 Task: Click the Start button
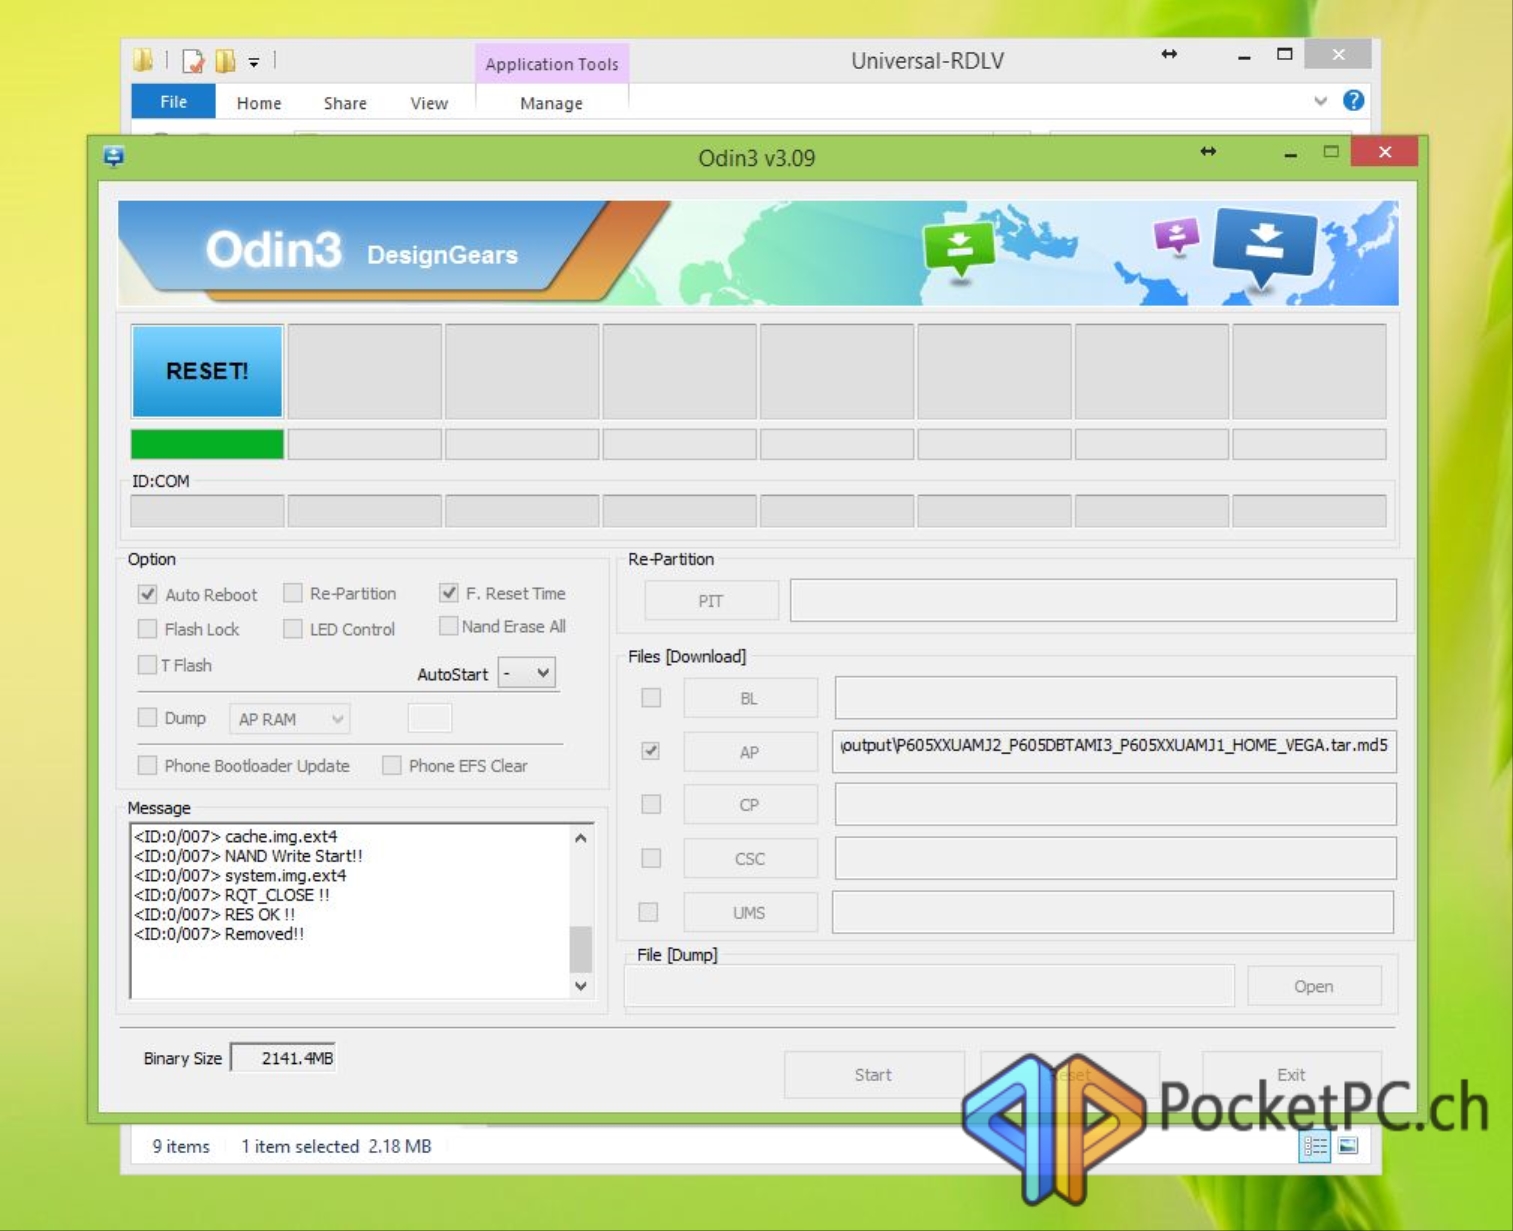874,1075
